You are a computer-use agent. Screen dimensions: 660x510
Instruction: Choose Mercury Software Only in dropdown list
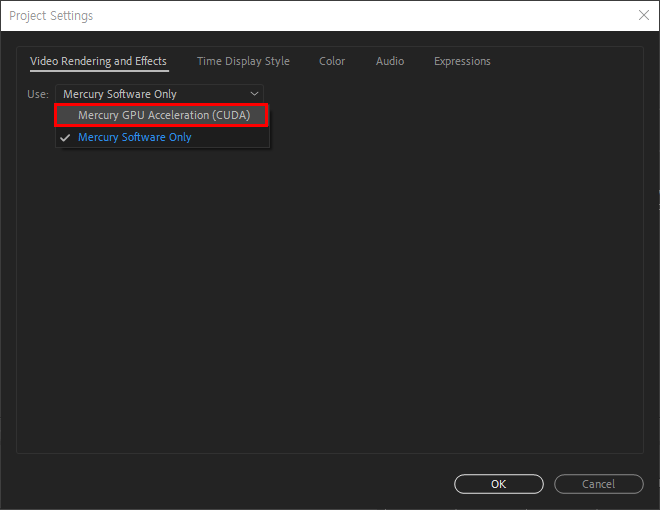tap(162, 137)
